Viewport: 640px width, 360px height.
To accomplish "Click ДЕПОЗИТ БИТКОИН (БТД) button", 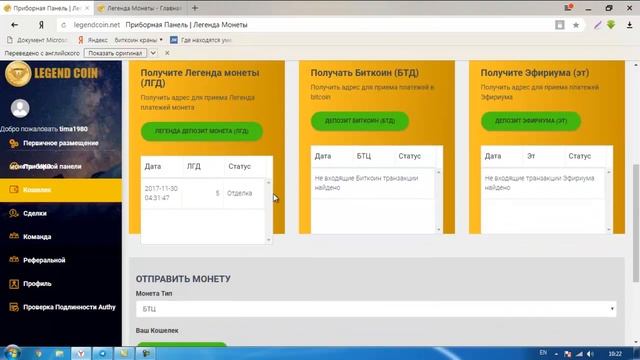I will (x=360, y=121).
